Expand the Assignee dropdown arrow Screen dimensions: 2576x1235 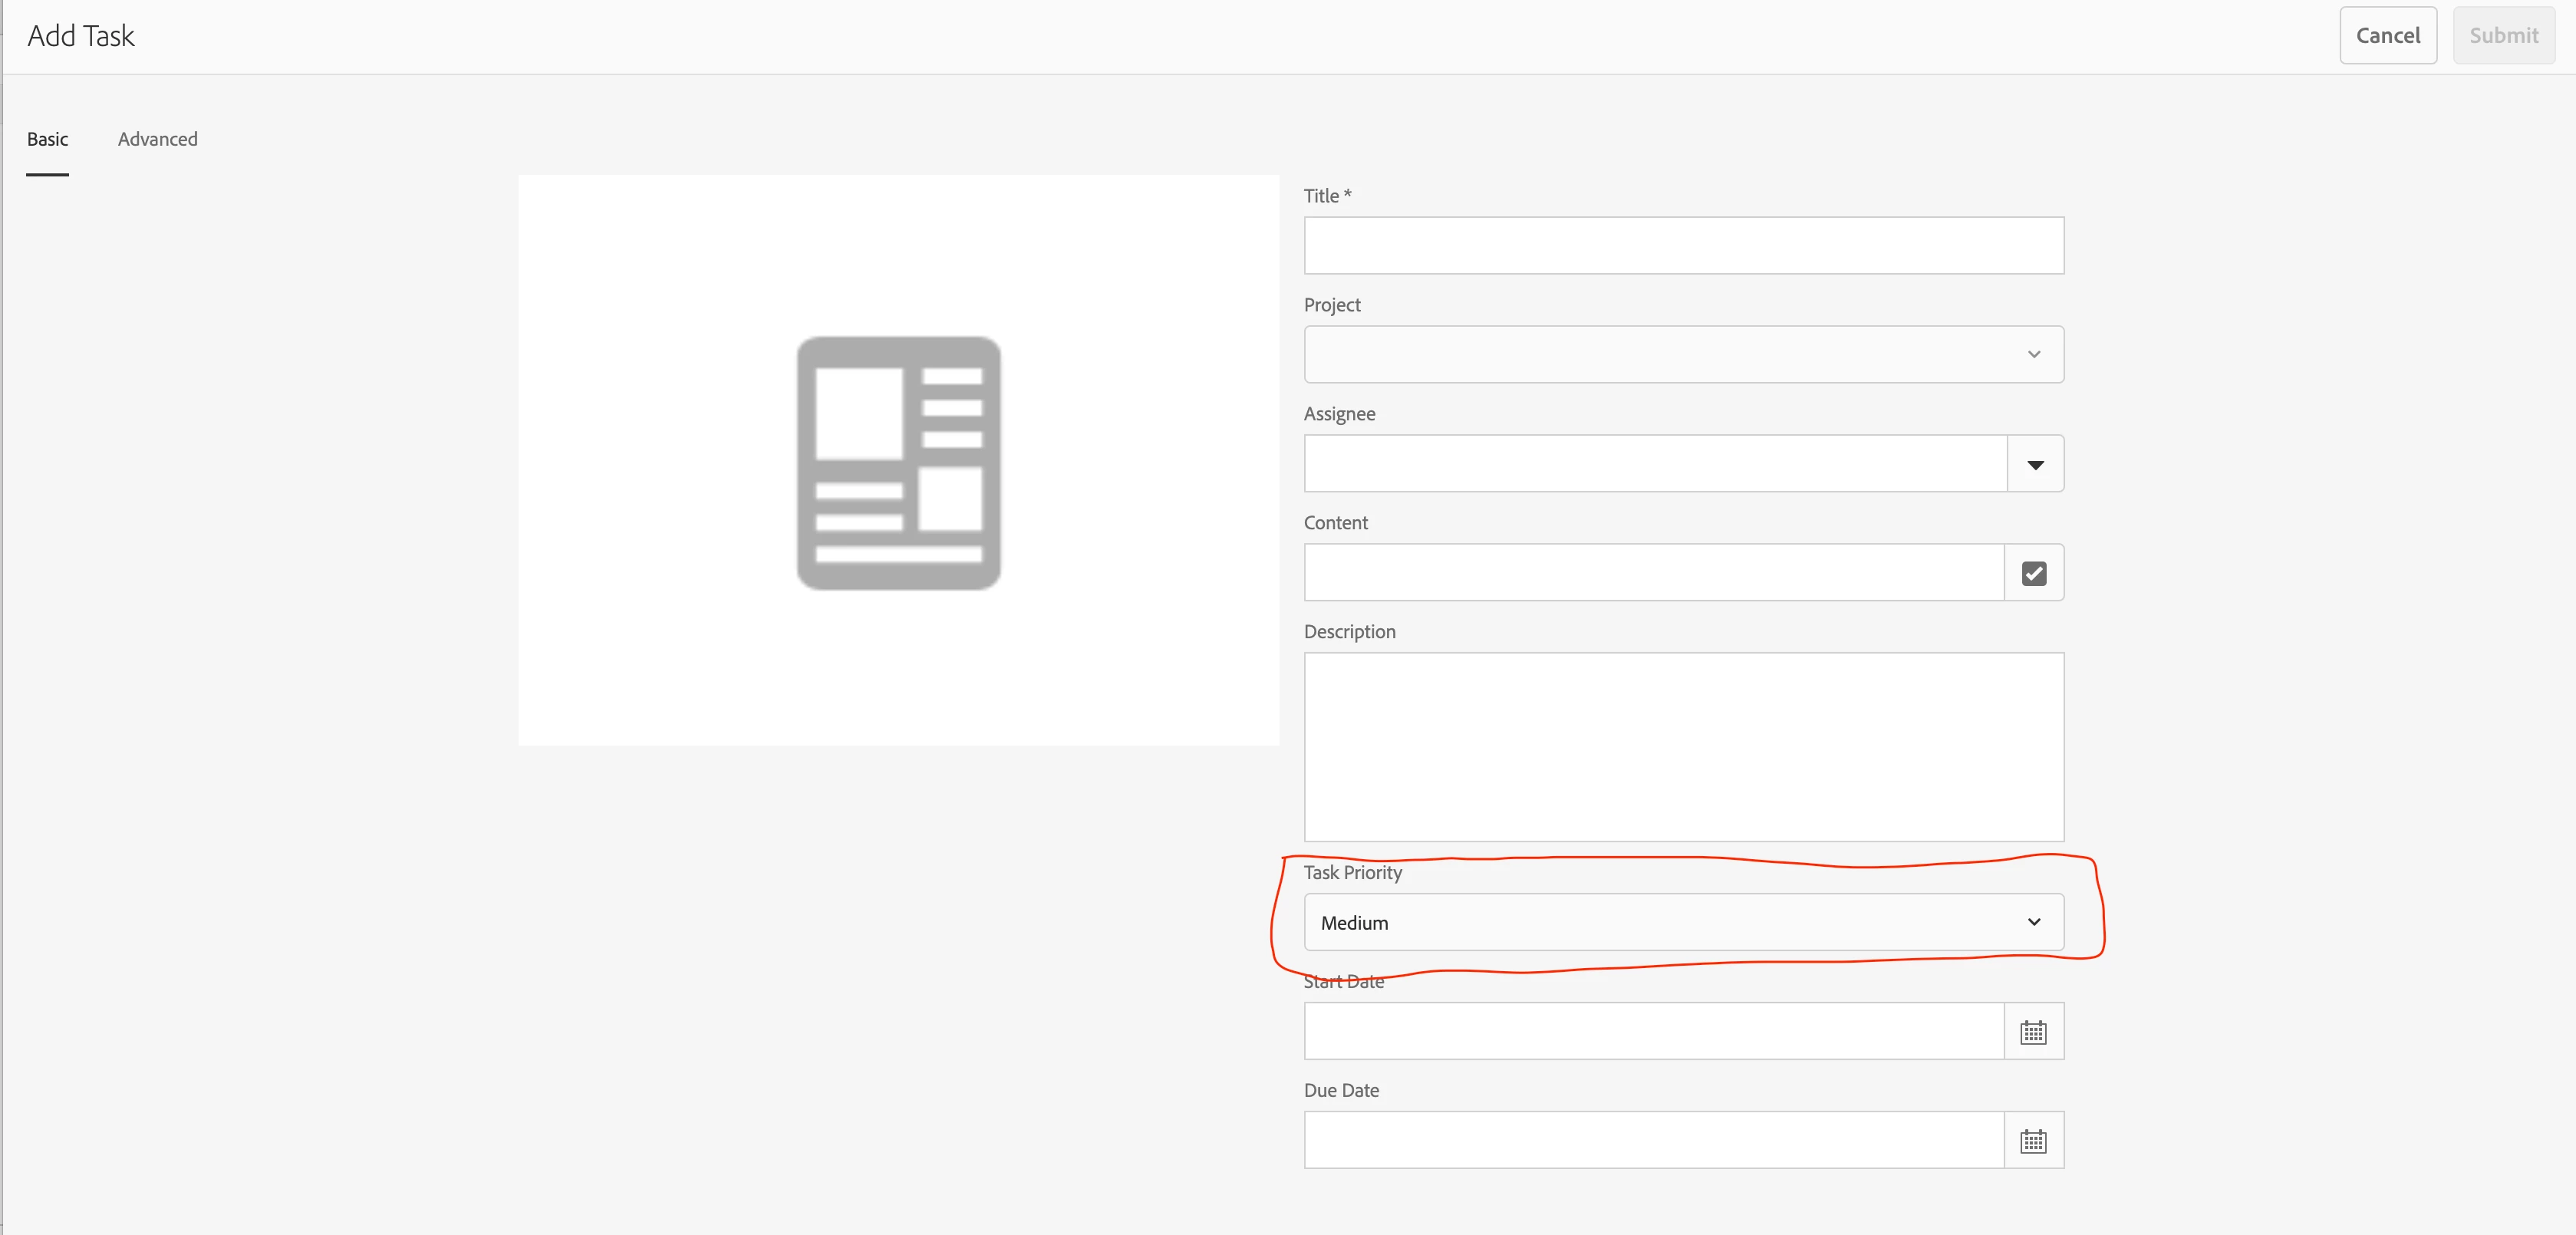pyautogui.click(x=2034, y=464)
